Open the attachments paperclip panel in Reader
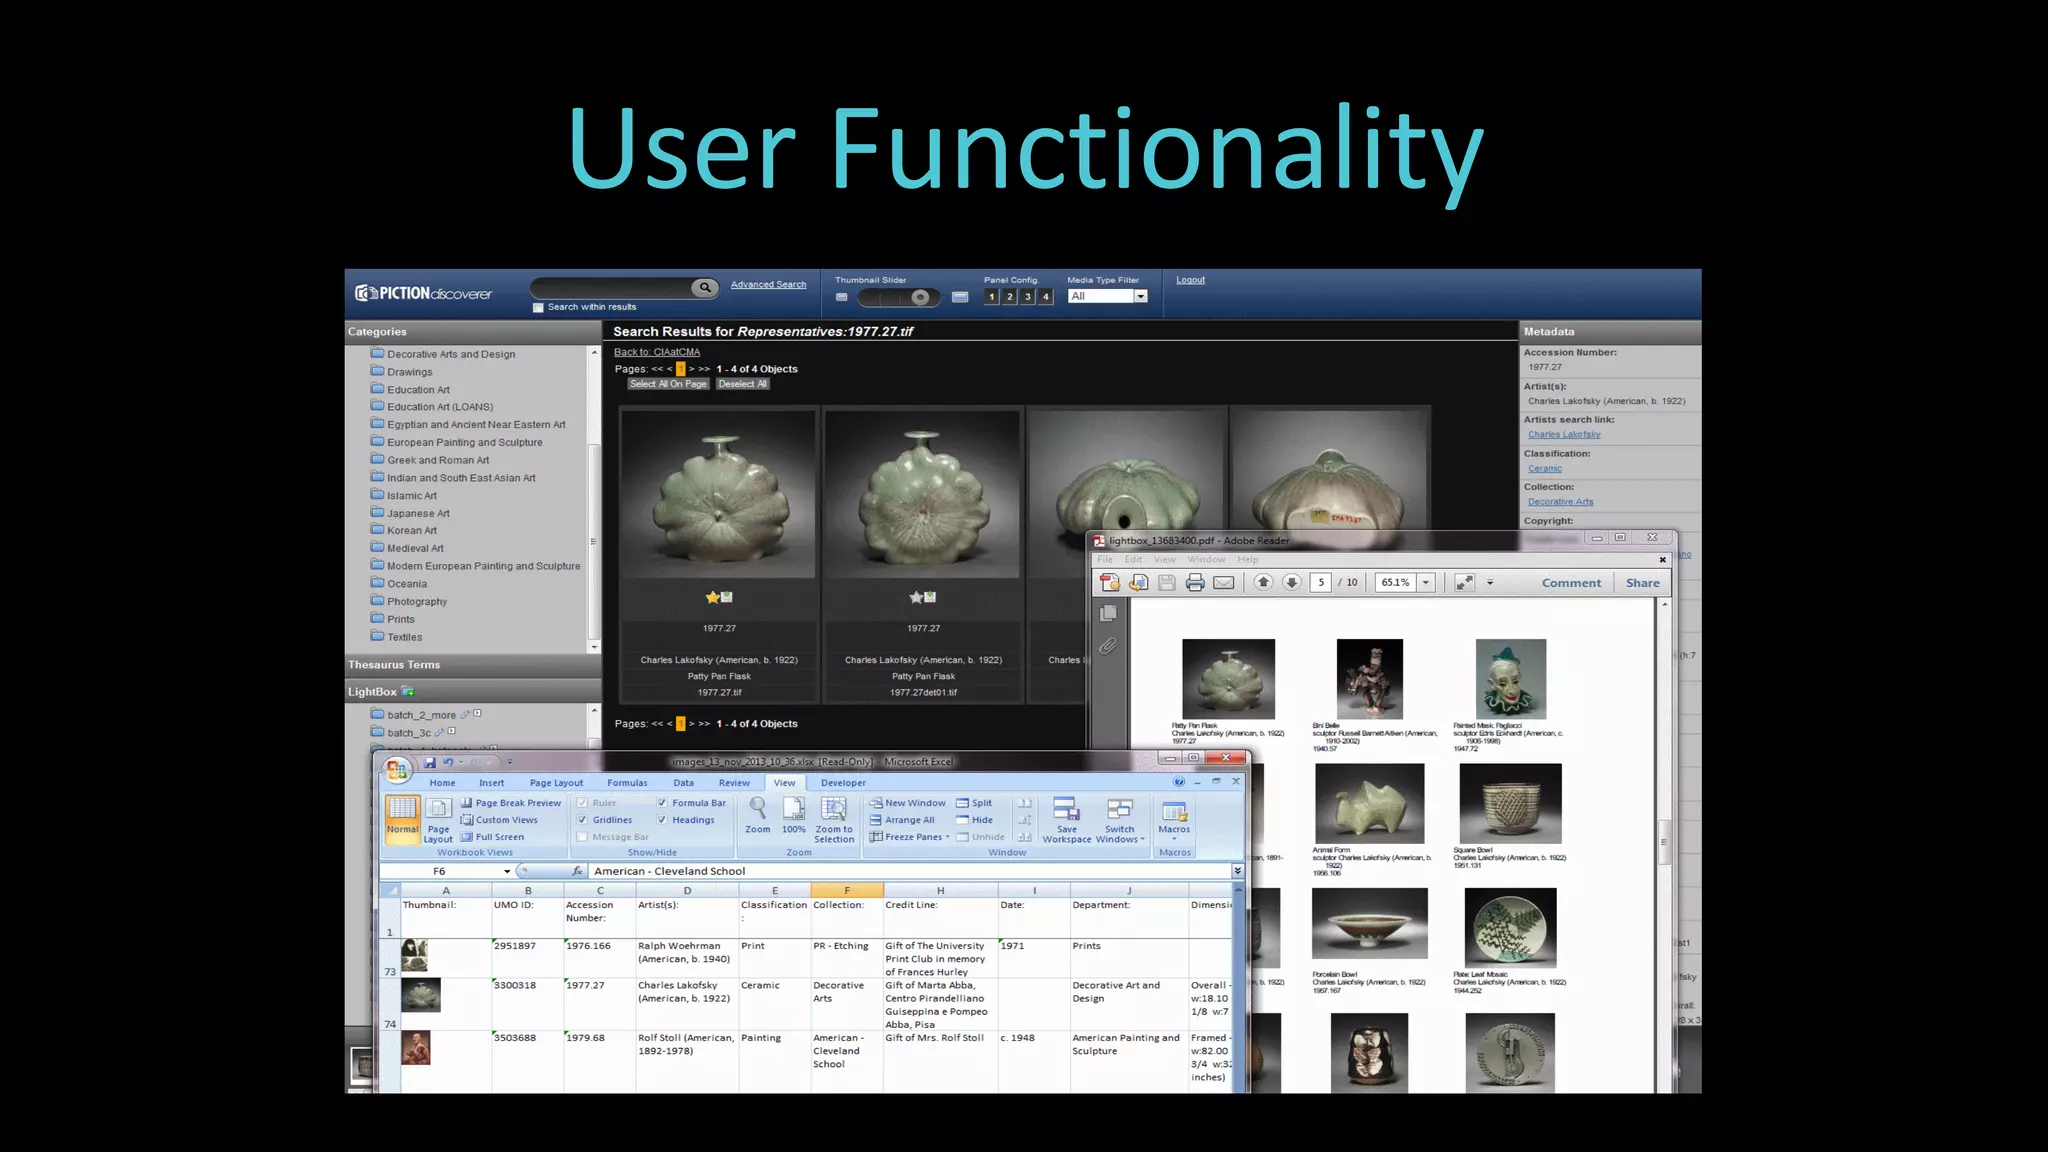The height and width of the screenshot is (1152, 2048). (x=1108, y=647)
